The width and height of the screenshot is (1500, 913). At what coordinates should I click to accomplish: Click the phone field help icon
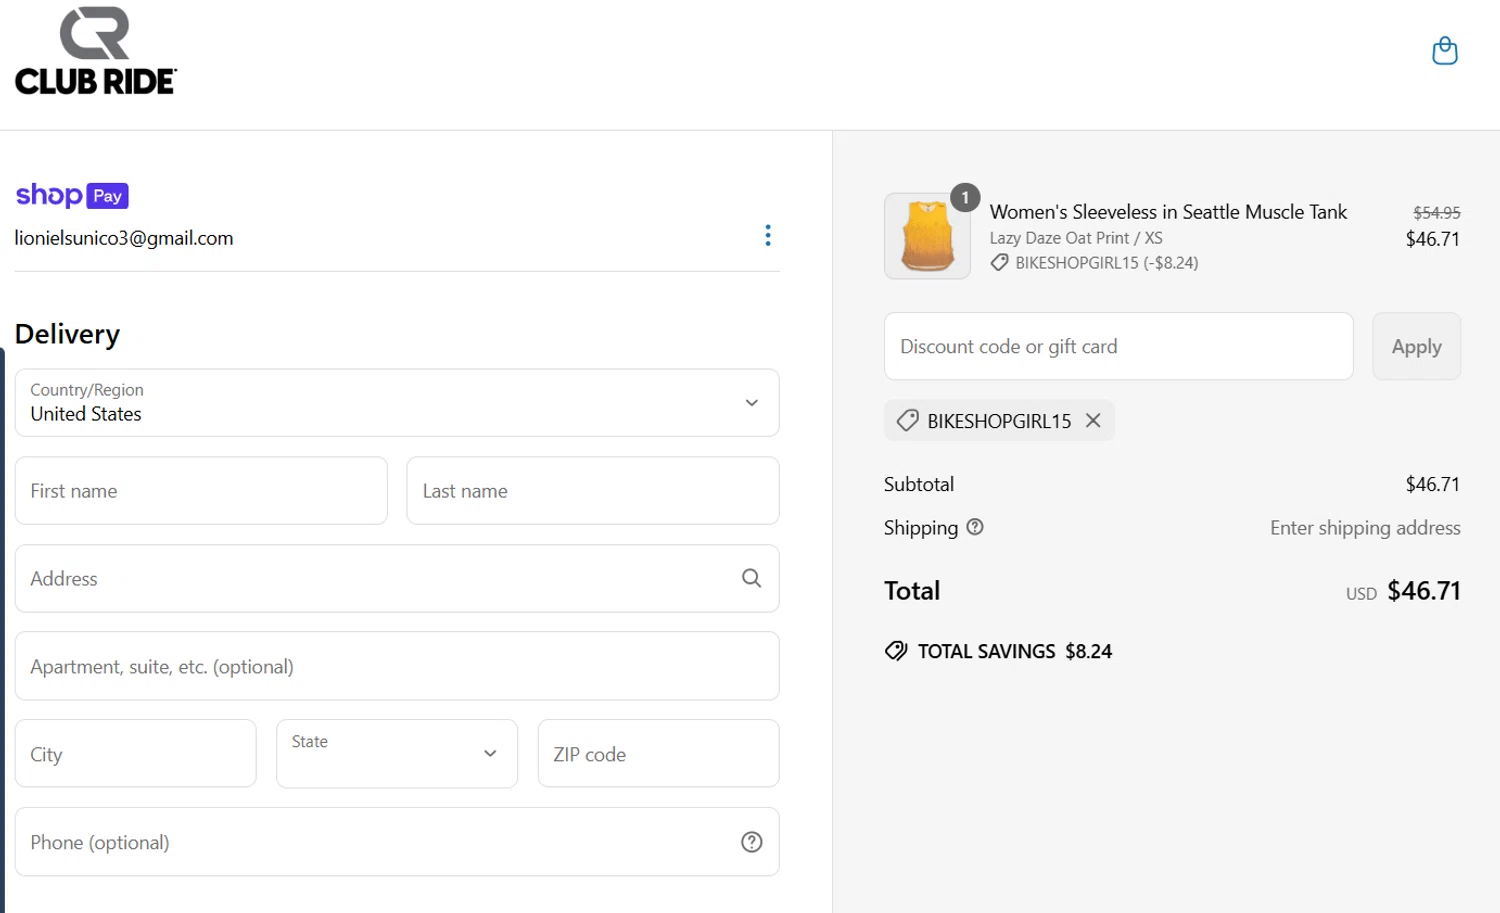point(751,842)
